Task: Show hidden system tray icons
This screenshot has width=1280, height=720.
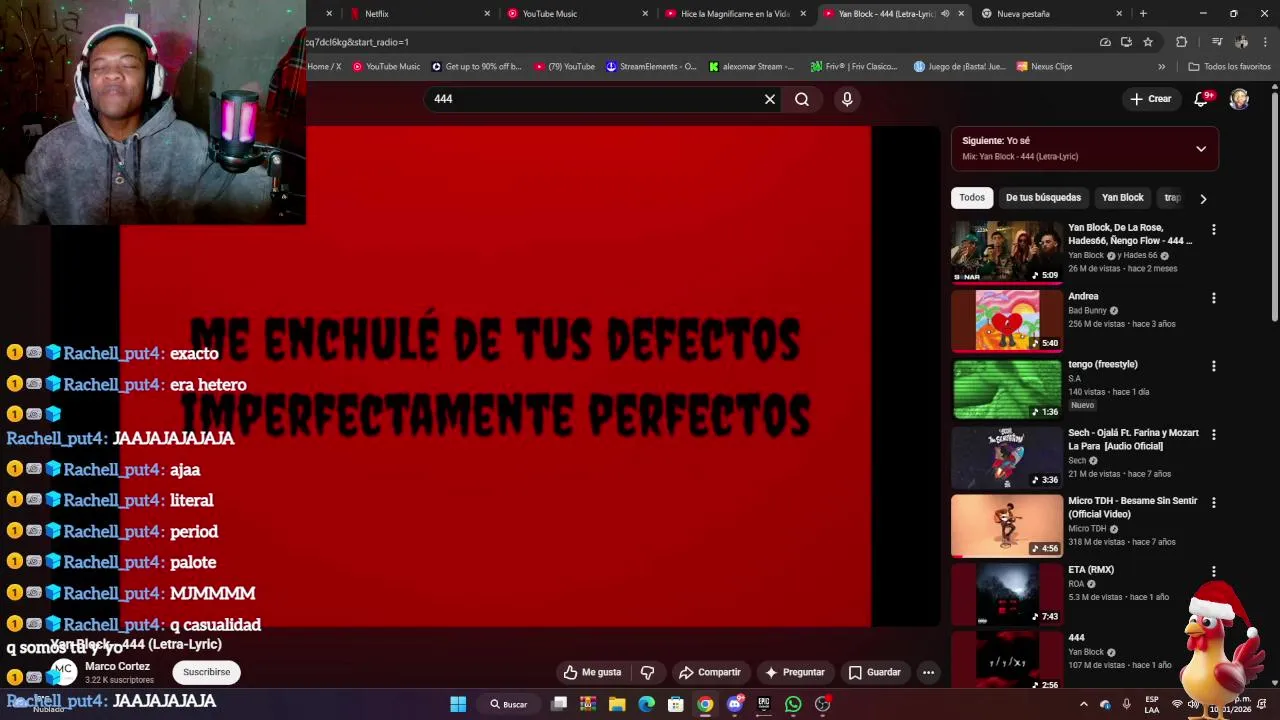Action: click(1083, 704)
